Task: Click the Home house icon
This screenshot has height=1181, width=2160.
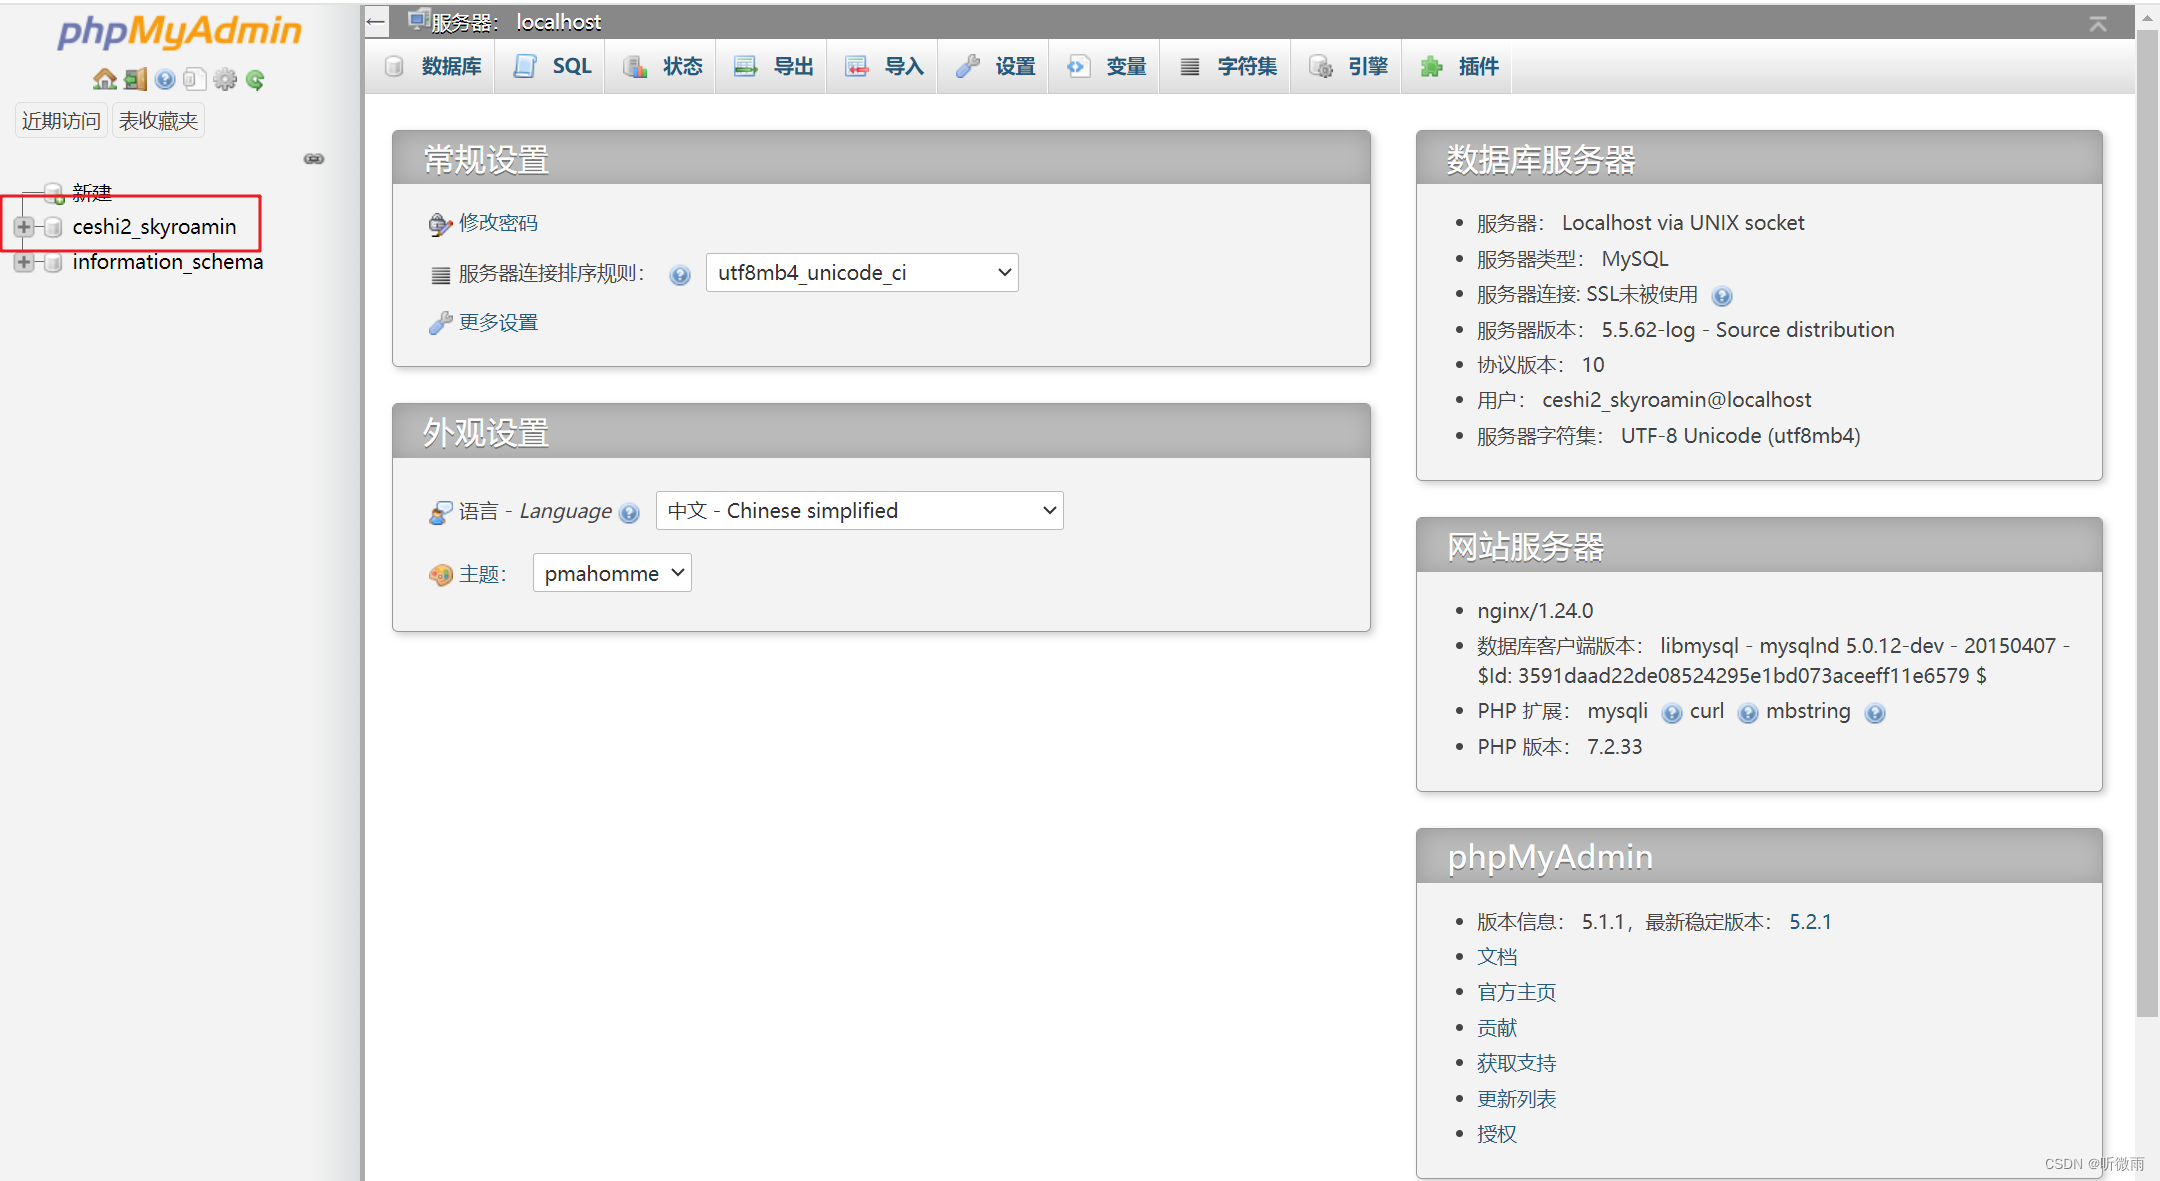Action: (x=104, y=79)
